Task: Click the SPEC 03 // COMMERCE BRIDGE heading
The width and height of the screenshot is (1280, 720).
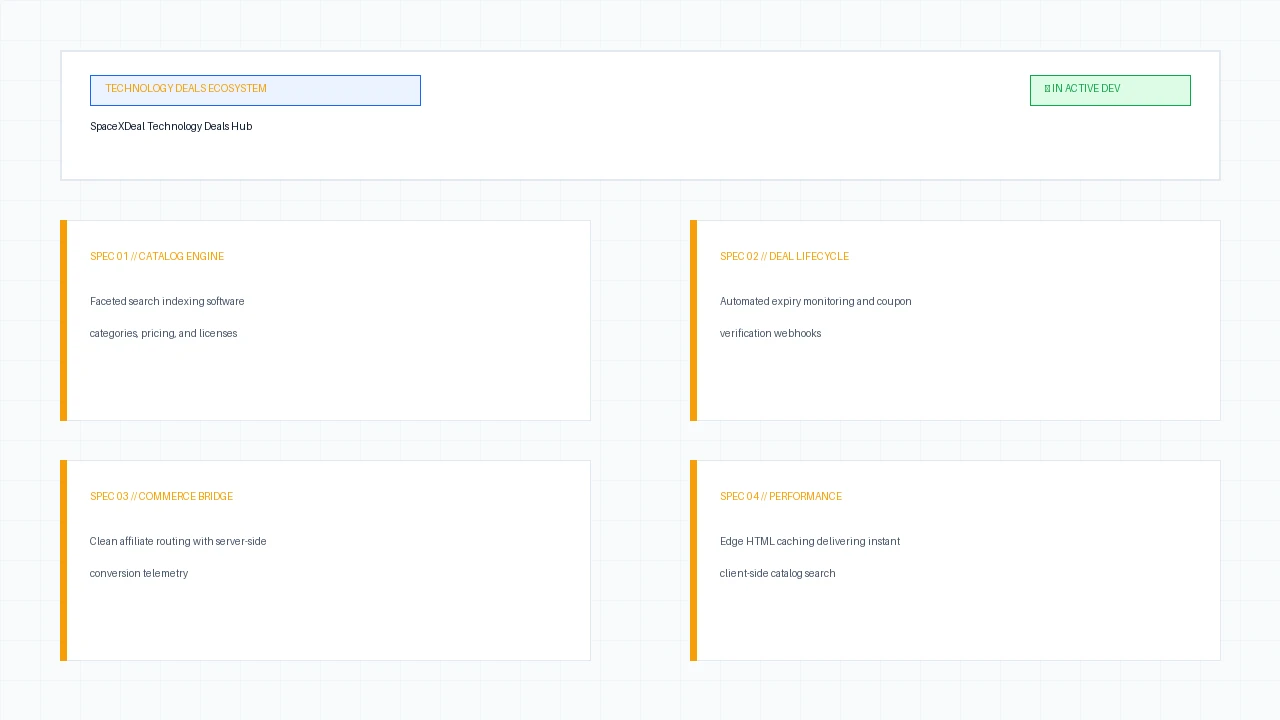Action: [161, 497]
